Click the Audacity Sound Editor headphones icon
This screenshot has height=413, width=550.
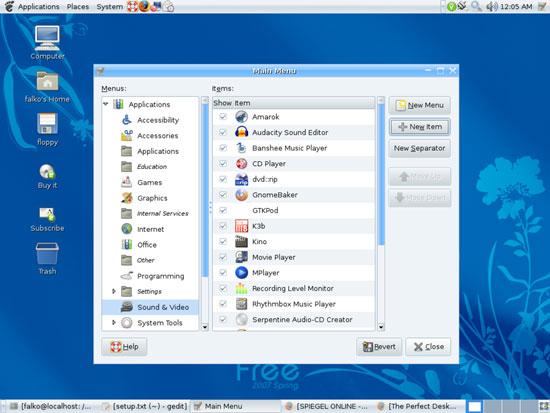pyautogui.click(x=241, y=132)
